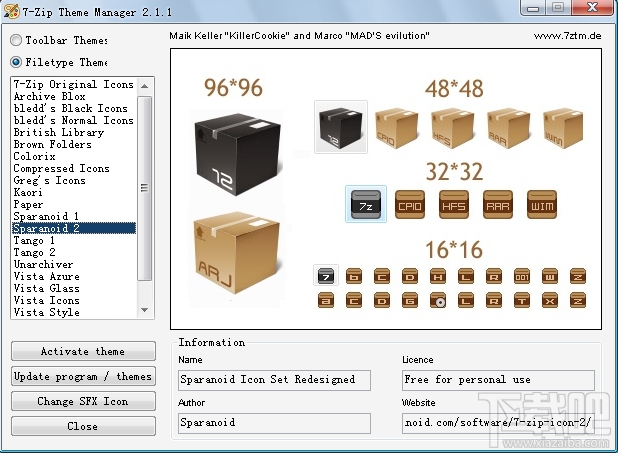Open the Change SFX Icon dialog
618x453 pixels.
click(83, 401)
